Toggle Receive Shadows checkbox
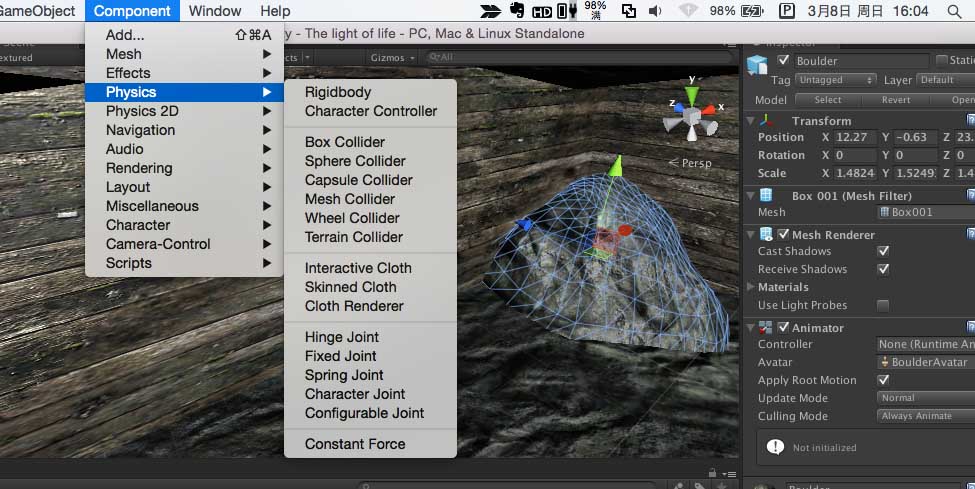The width and height of the screenshot is (975, 489). tap(883, 269)
